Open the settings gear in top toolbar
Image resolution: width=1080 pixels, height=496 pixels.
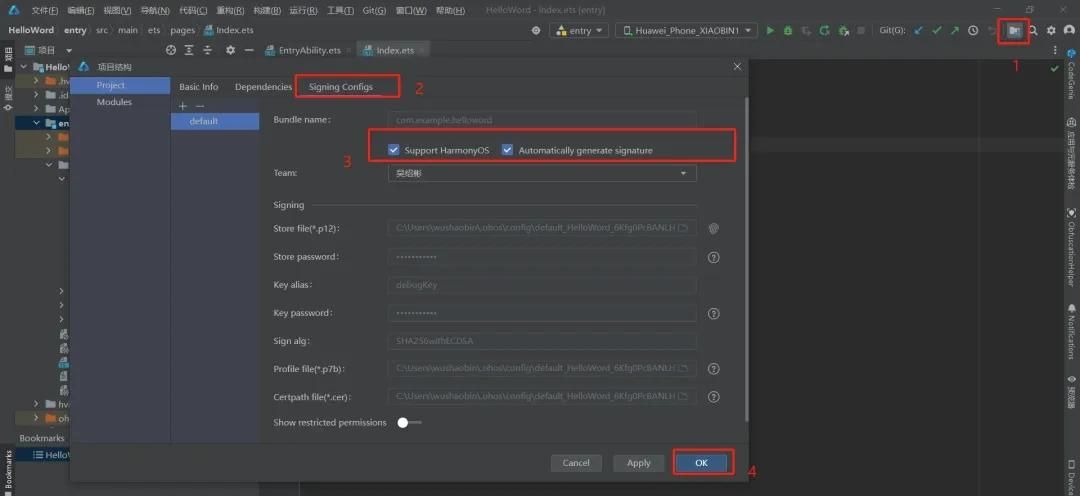[x=1051, y=31]
